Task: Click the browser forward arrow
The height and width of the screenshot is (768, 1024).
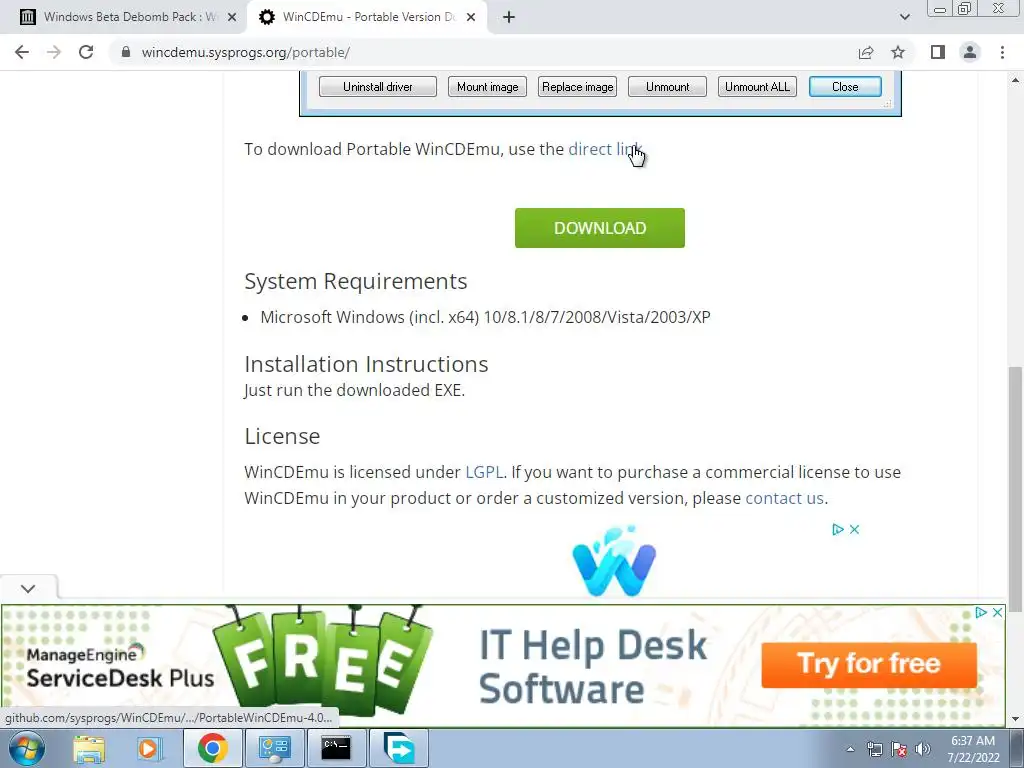Action: 54,52
